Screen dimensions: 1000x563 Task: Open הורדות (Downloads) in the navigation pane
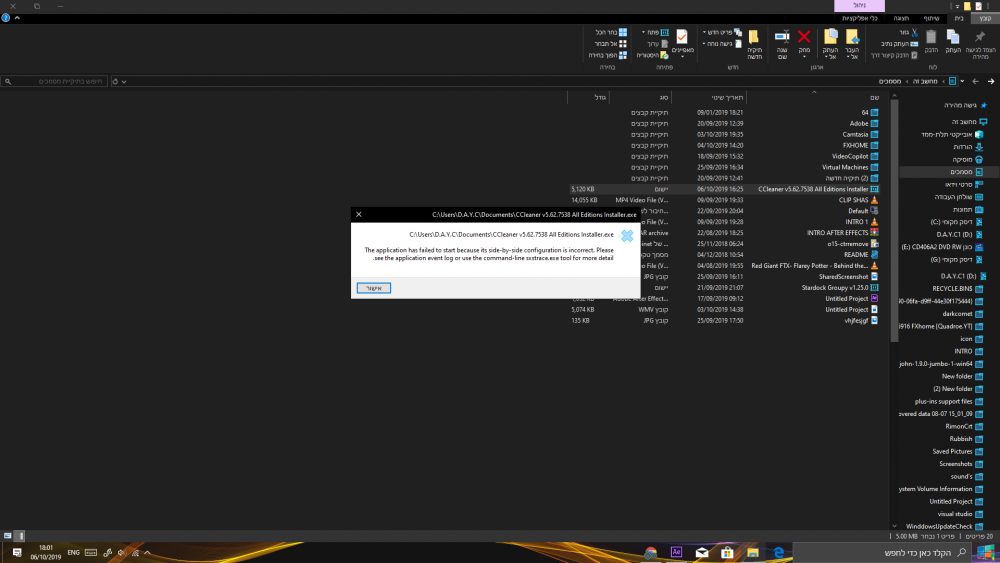pyautogui.click(x=967, y=147)
